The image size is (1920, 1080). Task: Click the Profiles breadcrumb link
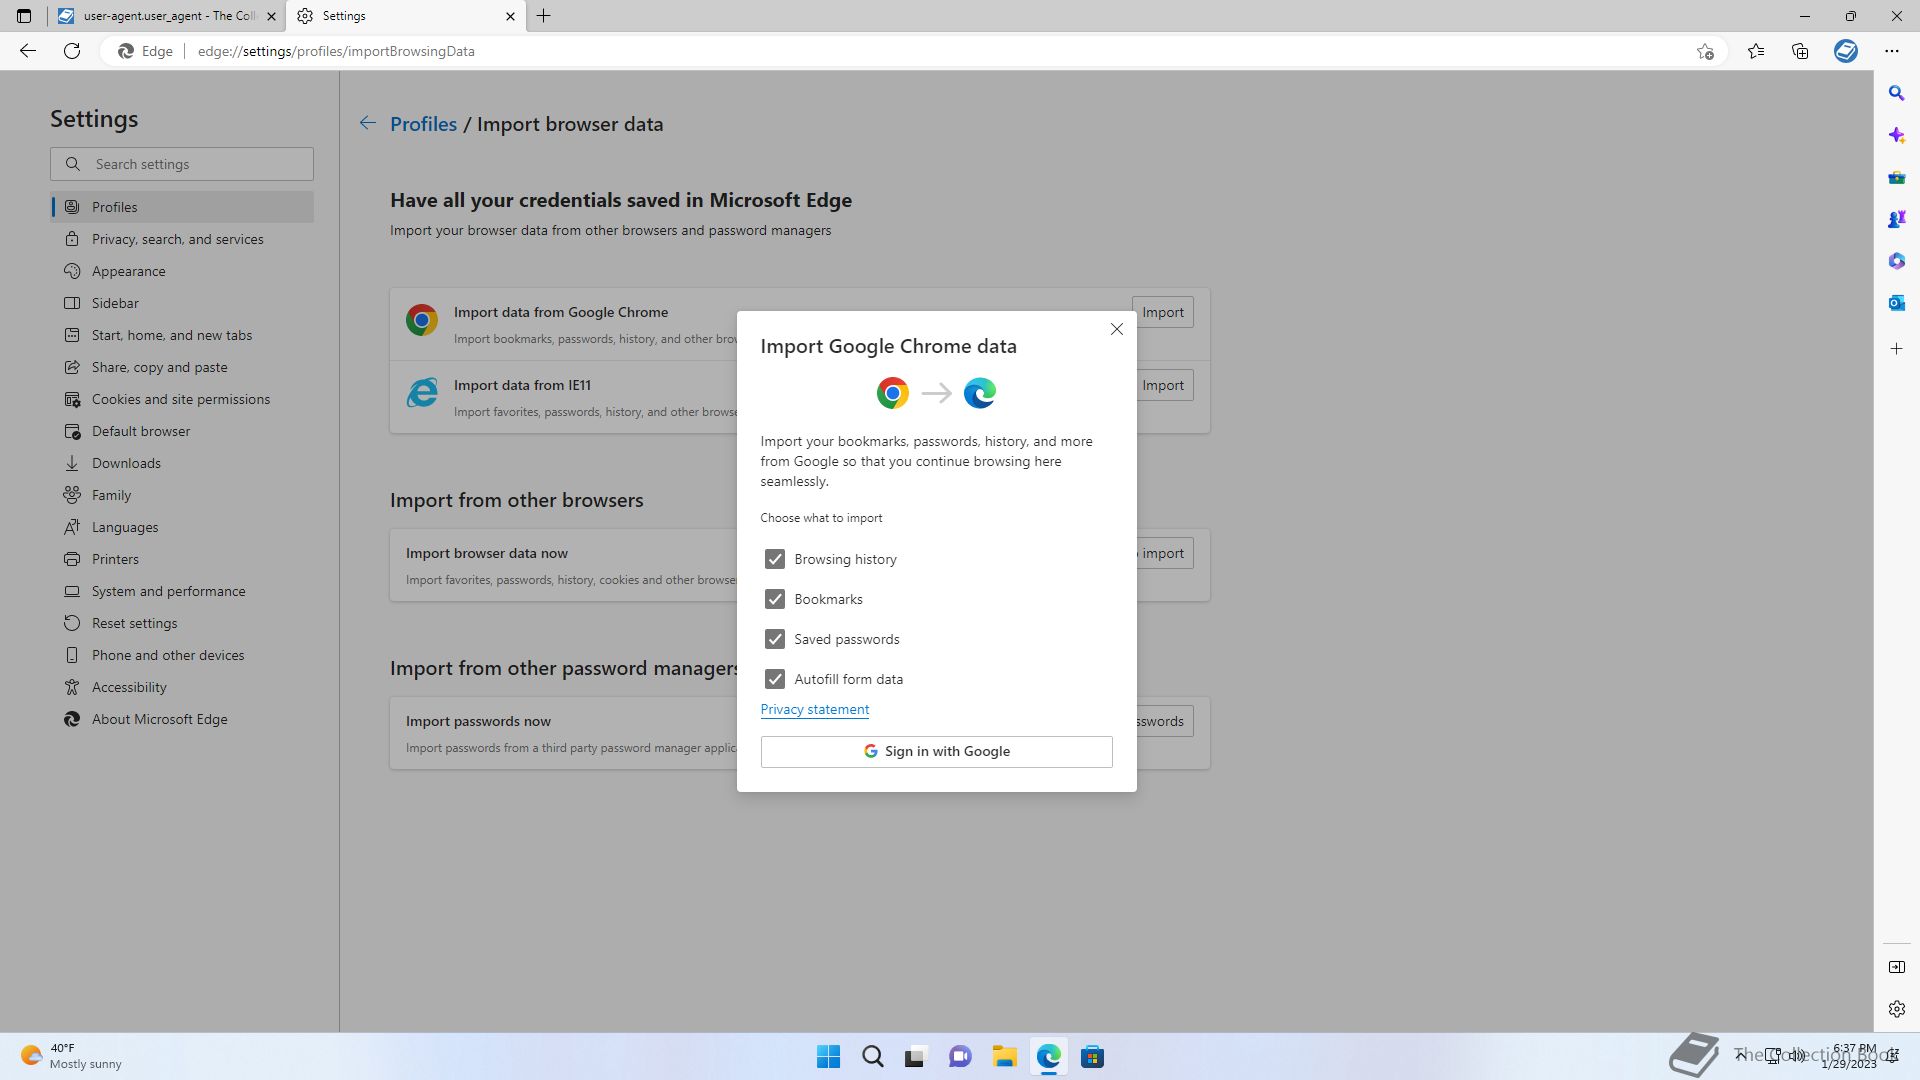coord(423,124)
